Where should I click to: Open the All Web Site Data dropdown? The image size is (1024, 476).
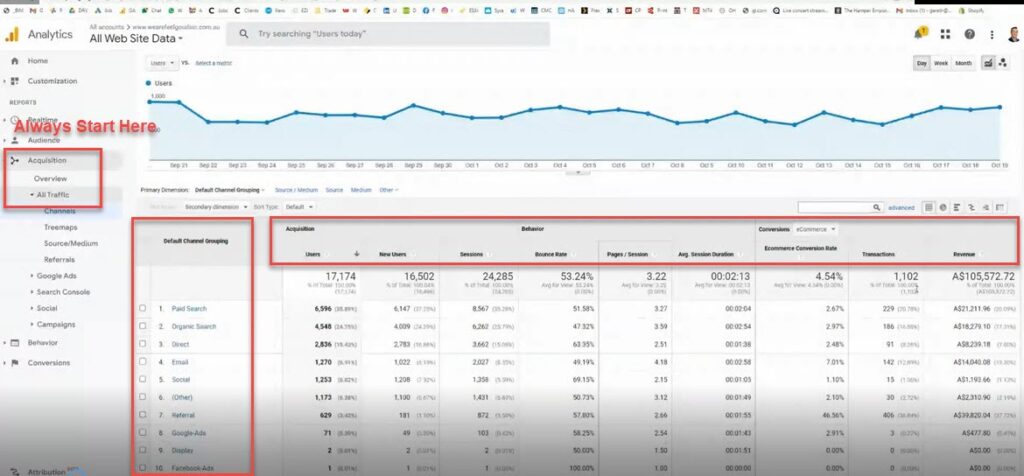click(136, 39)
